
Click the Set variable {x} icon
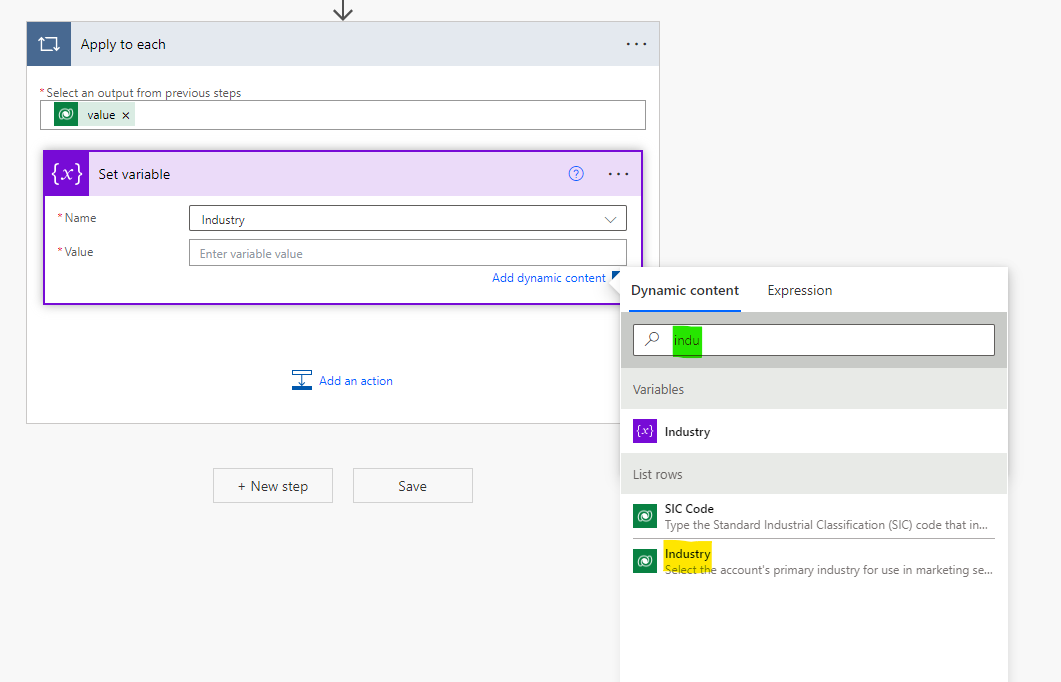tap(65, 174)
